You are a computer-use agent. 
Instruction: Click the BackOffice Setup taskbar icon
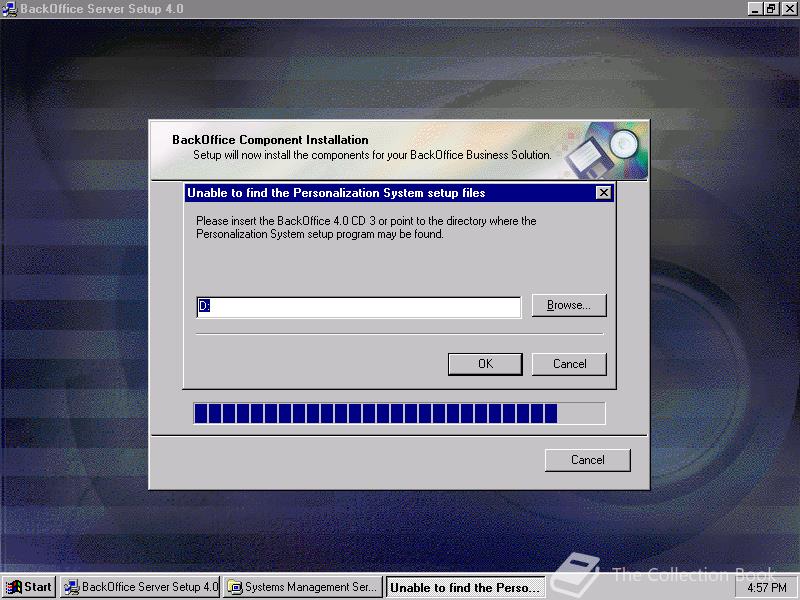(x=71, y=587)
